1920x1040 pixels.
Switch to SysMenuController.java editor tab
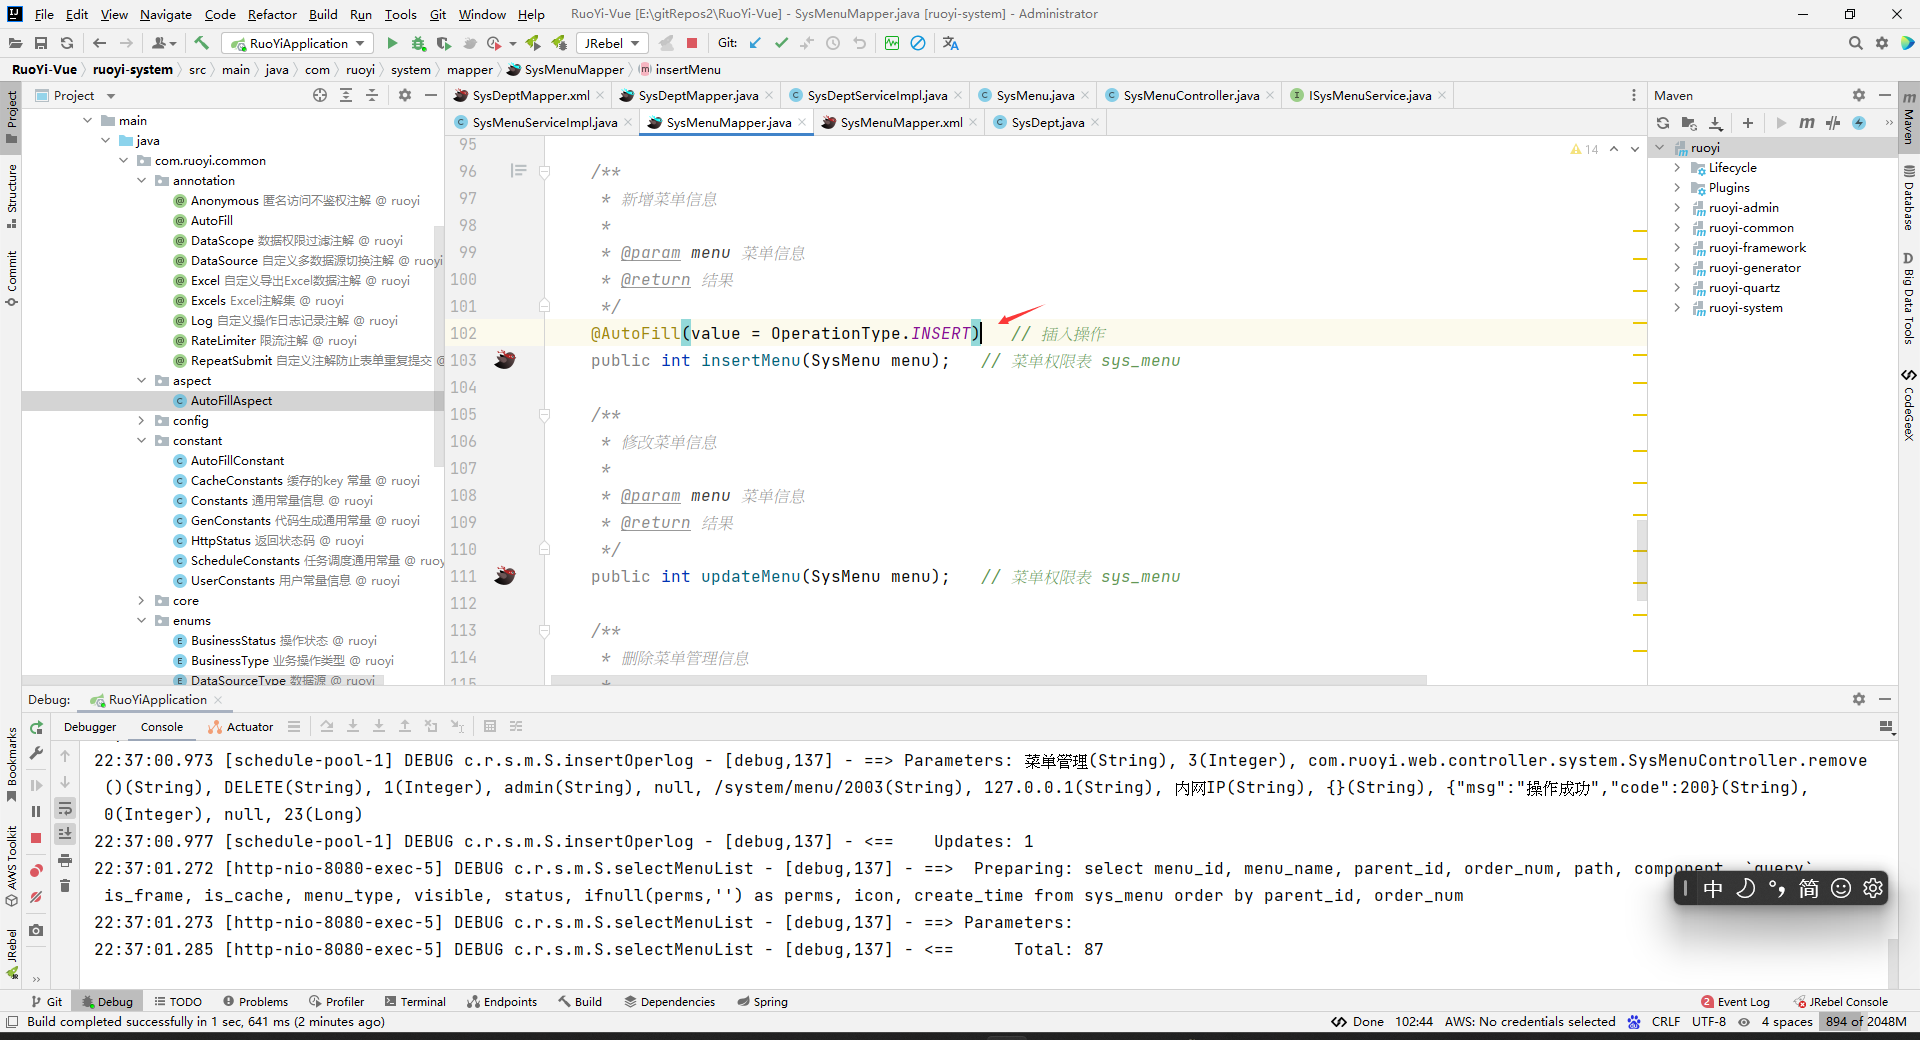(1190, 96)
